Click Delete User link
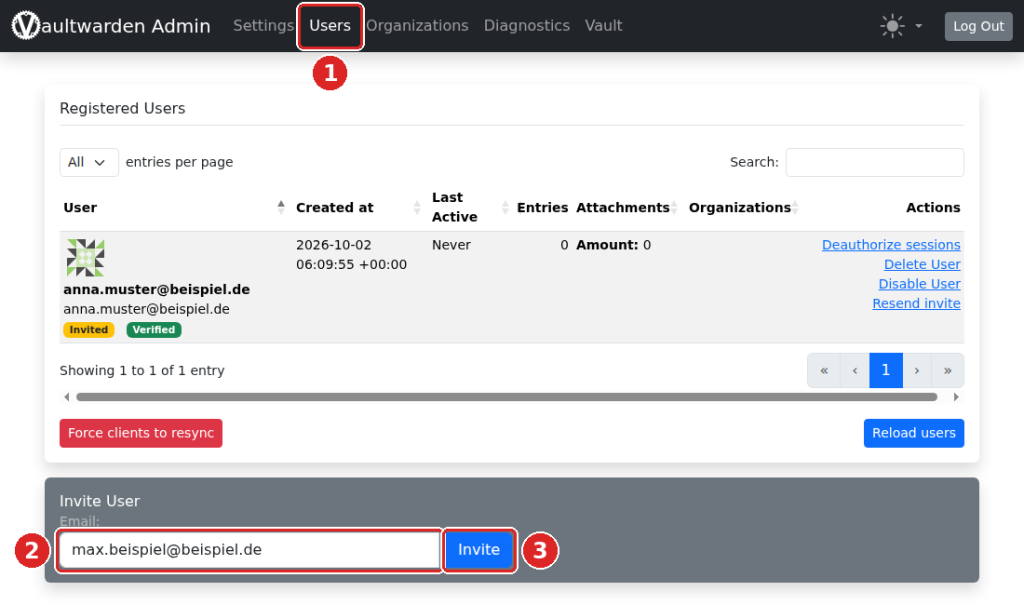The image size is (1024, 605). click(x=922, y=265)
